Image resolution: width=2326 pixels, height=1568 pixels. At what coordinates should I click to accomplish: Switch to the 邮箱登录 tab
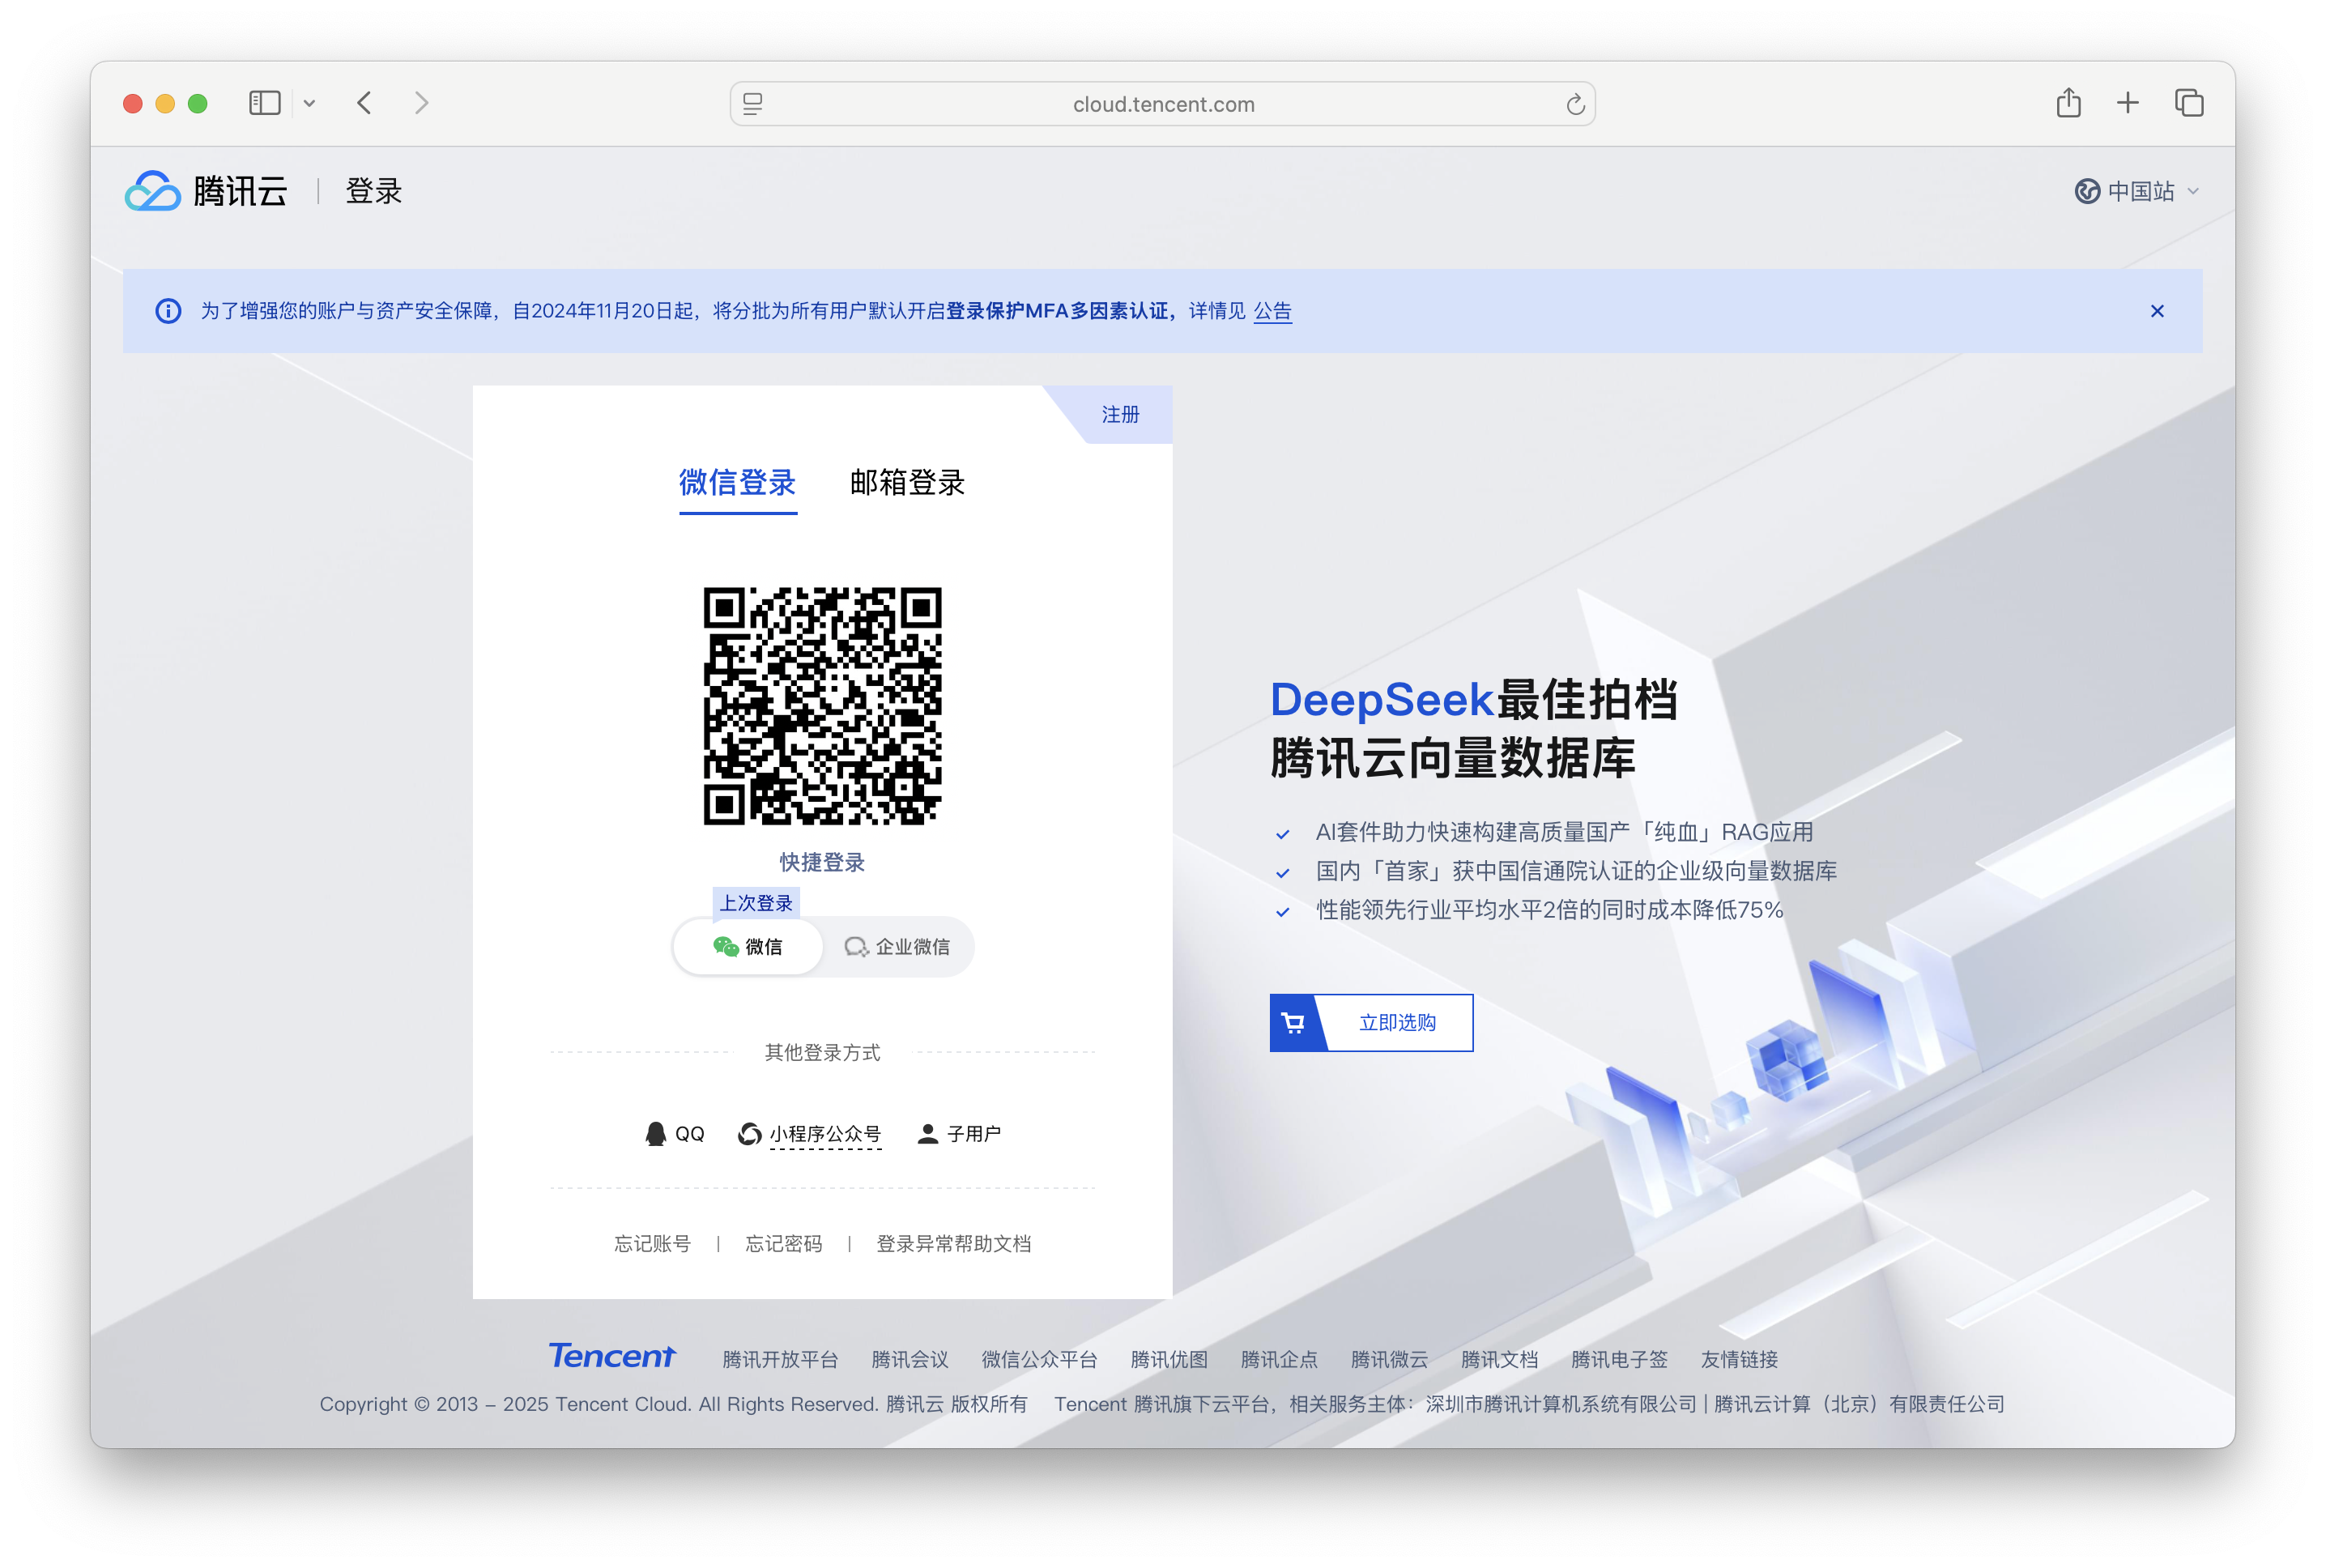coord(907,483)
